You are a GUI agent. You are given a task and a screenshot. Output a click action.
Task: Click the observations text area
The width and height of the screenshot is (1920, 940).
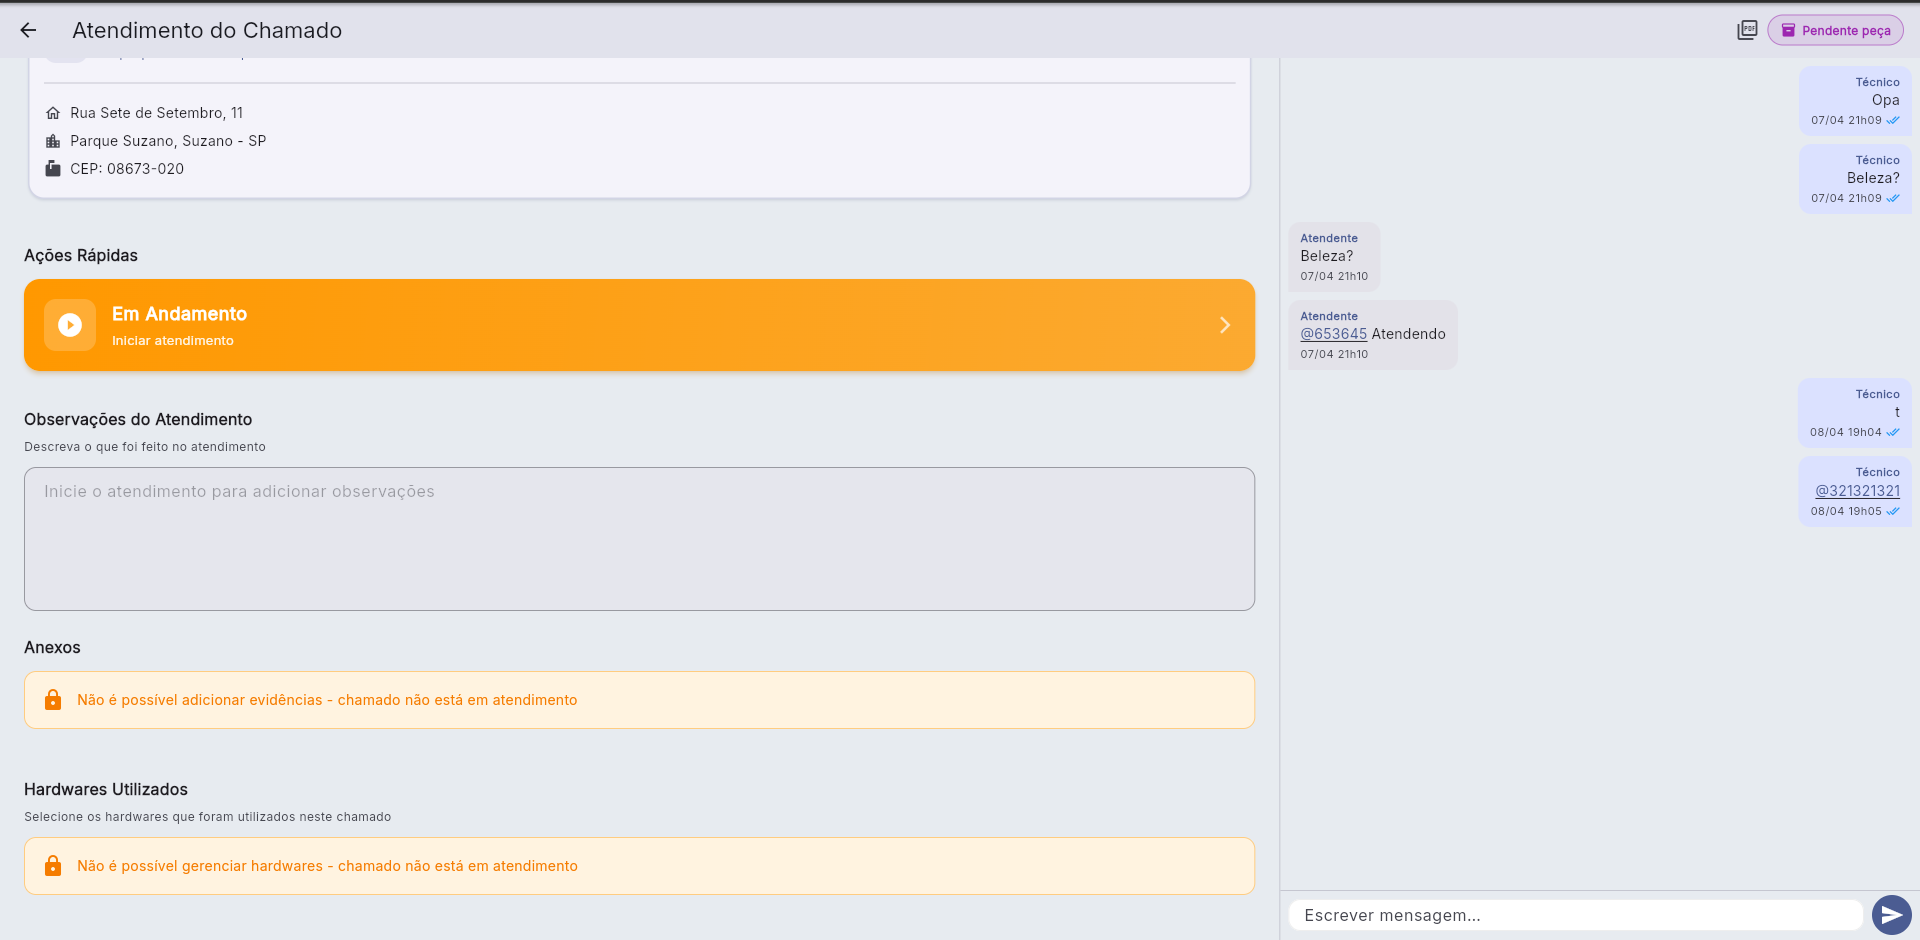click(639, 539)
